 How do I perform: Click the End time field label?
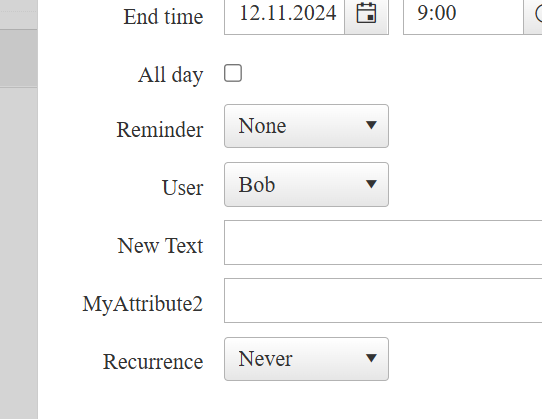(163, 17)
